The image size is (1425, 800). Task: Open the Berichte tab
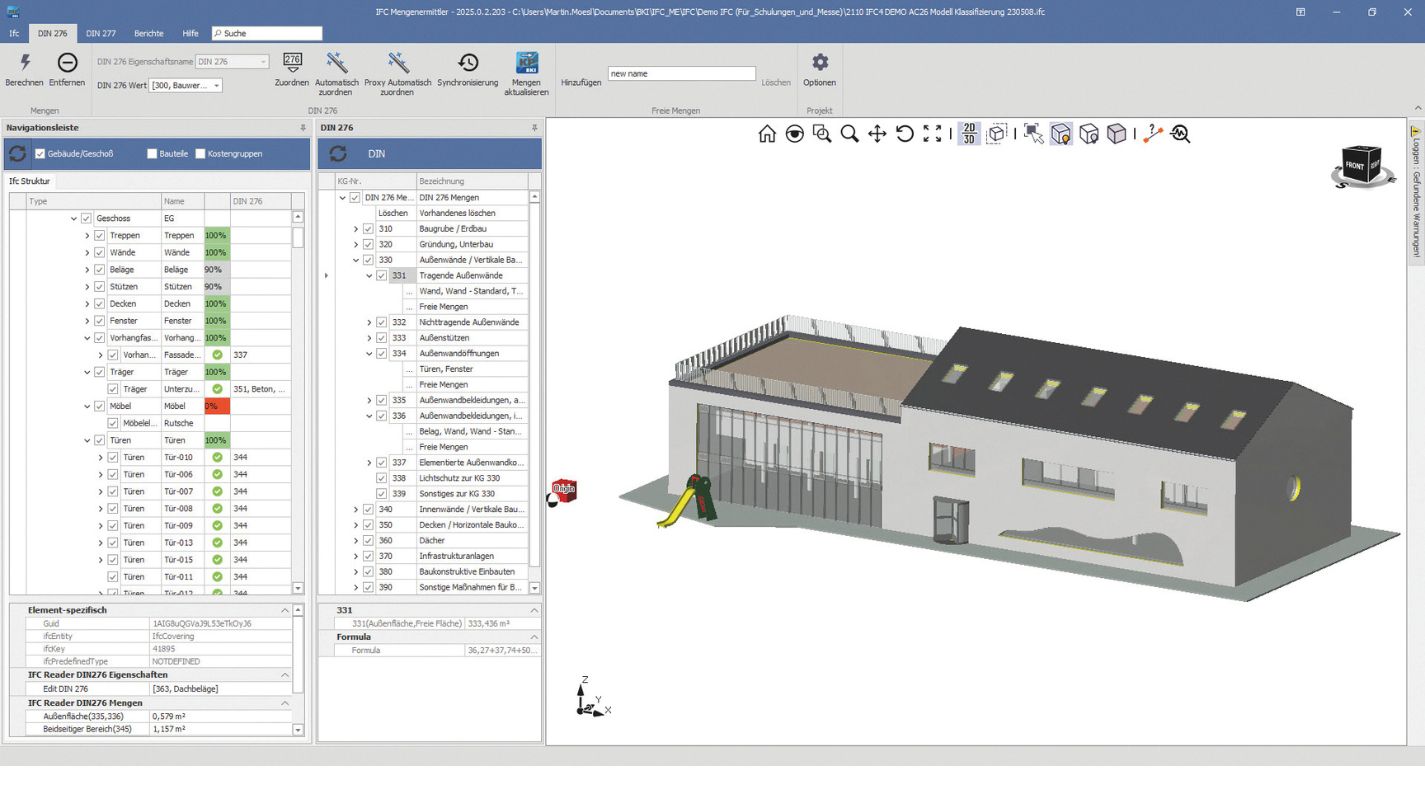pos(149,33)
